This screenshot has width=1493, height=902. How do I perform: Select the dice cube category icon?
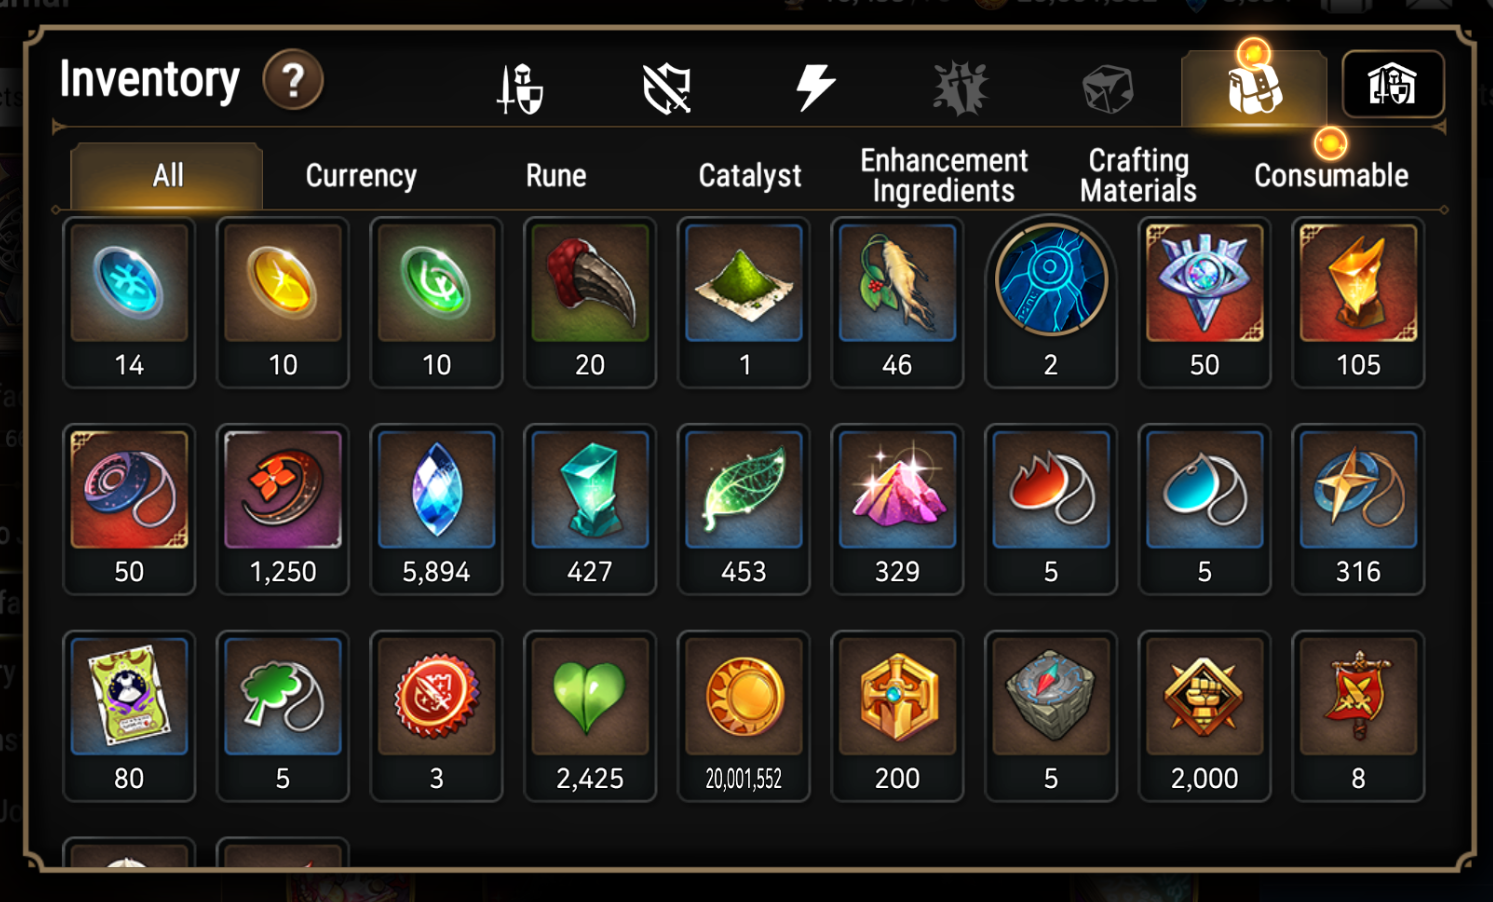pos(1108,89)
